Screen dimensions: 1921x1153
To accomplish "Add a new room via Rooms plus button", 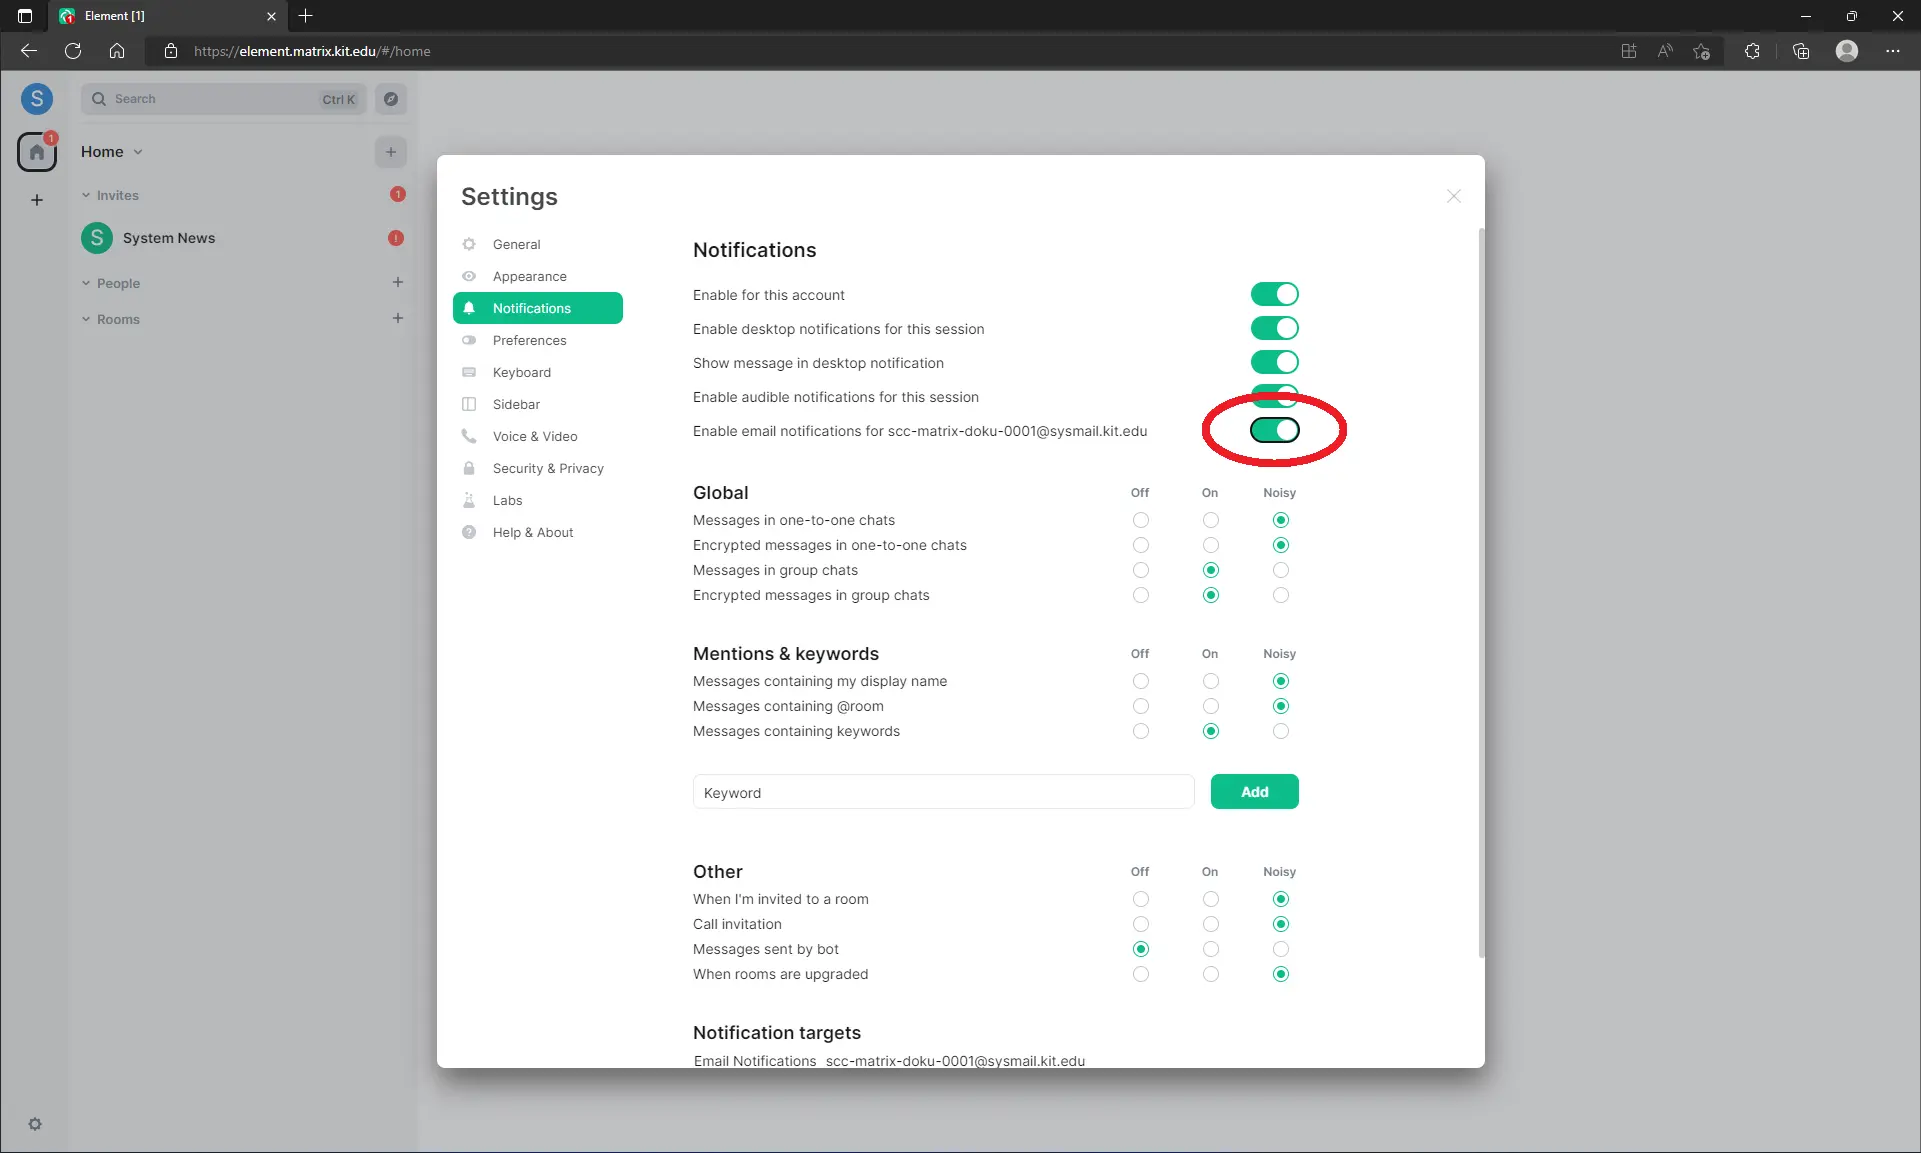I will pyautogui.click(x=398, y=318).
